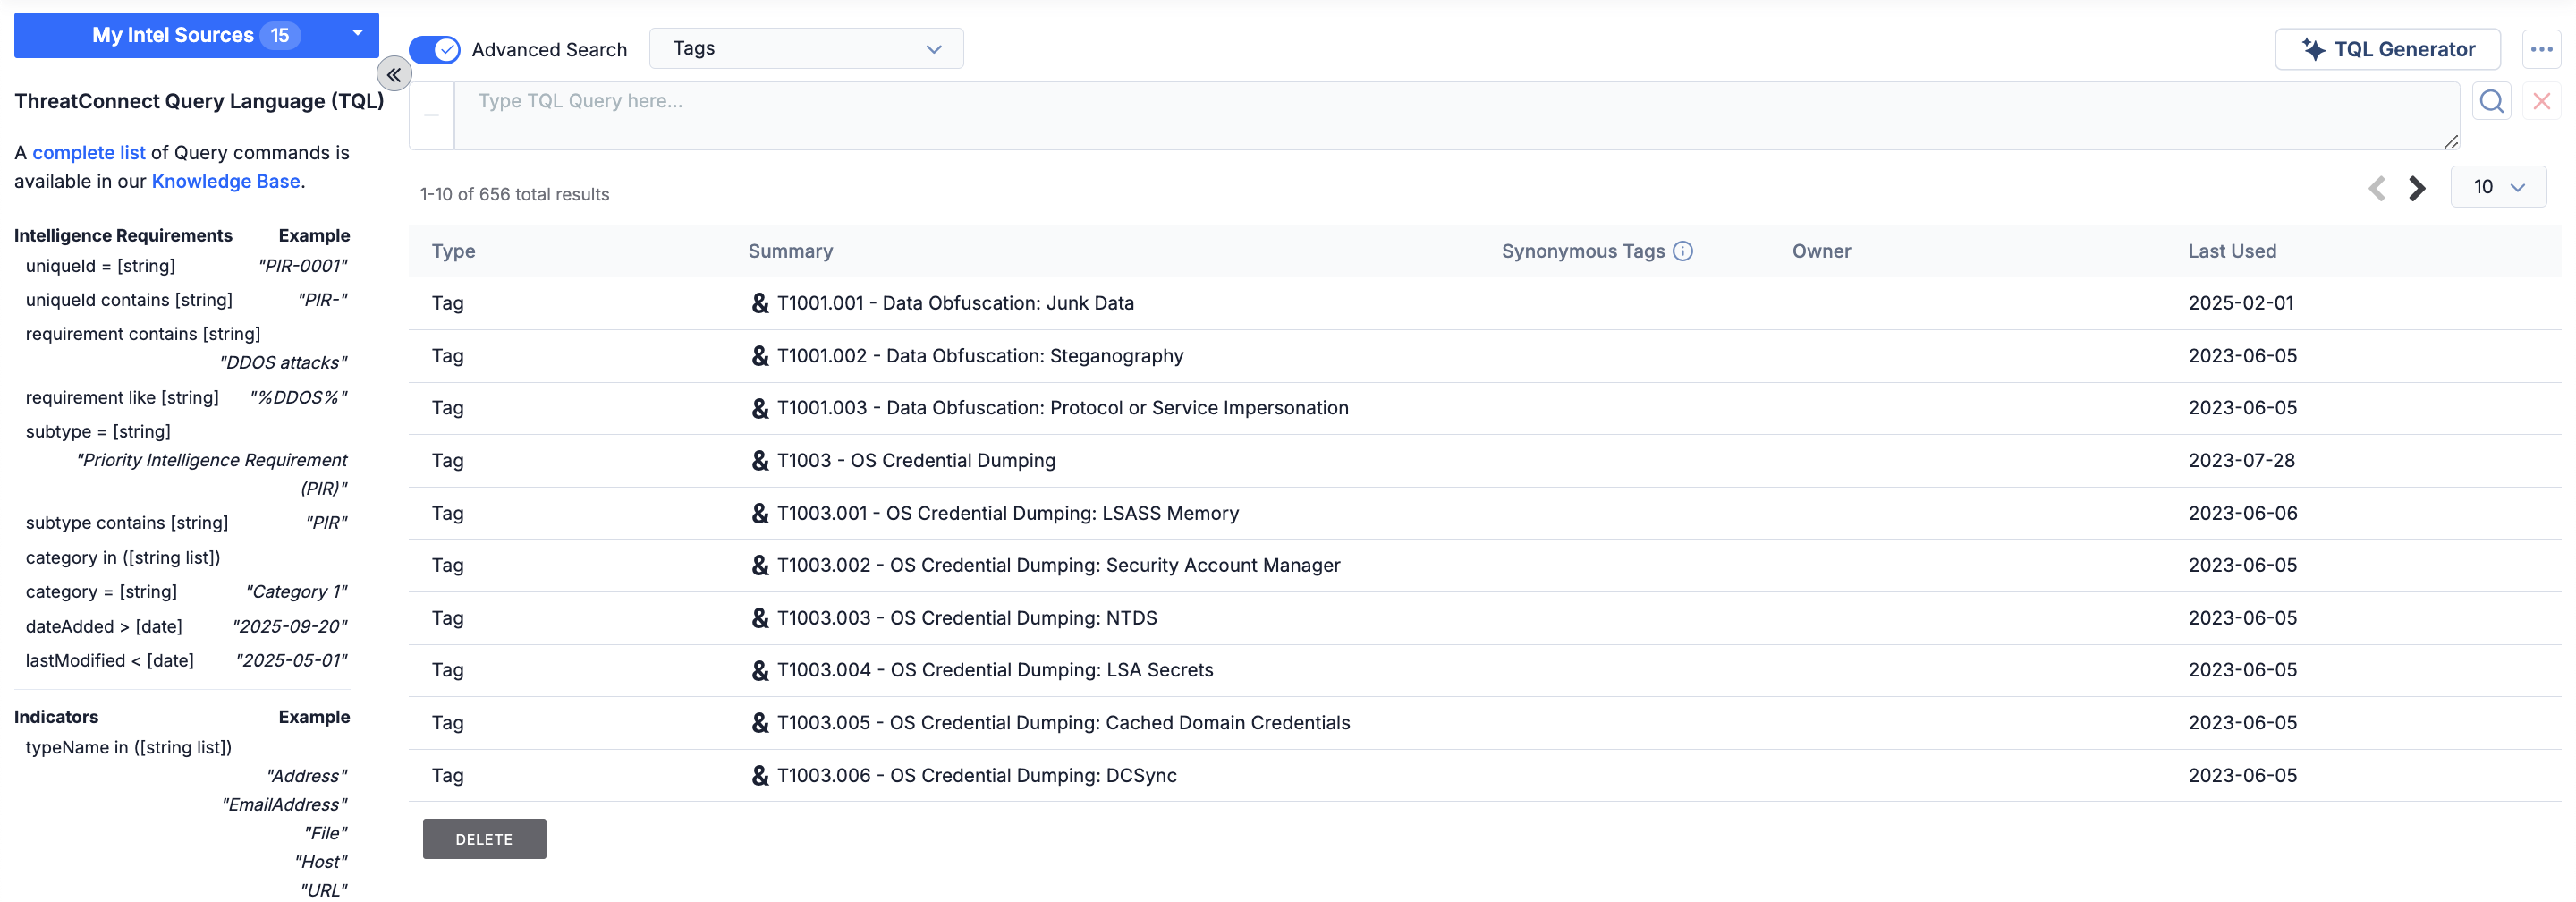The width and height of the screenshot is (2576, 902).
Task: Click tag icon for T1001.002 Steganography
Action: [x=760, y=356]
